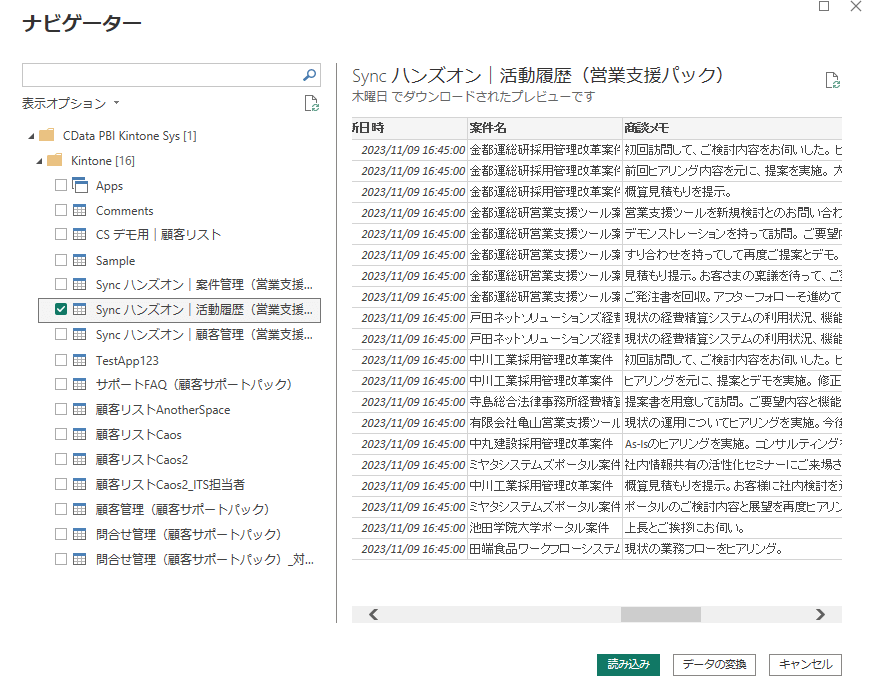872x680 pixels.
Task: Check the Apps checkbox
Action: click(x=61, y=185)
